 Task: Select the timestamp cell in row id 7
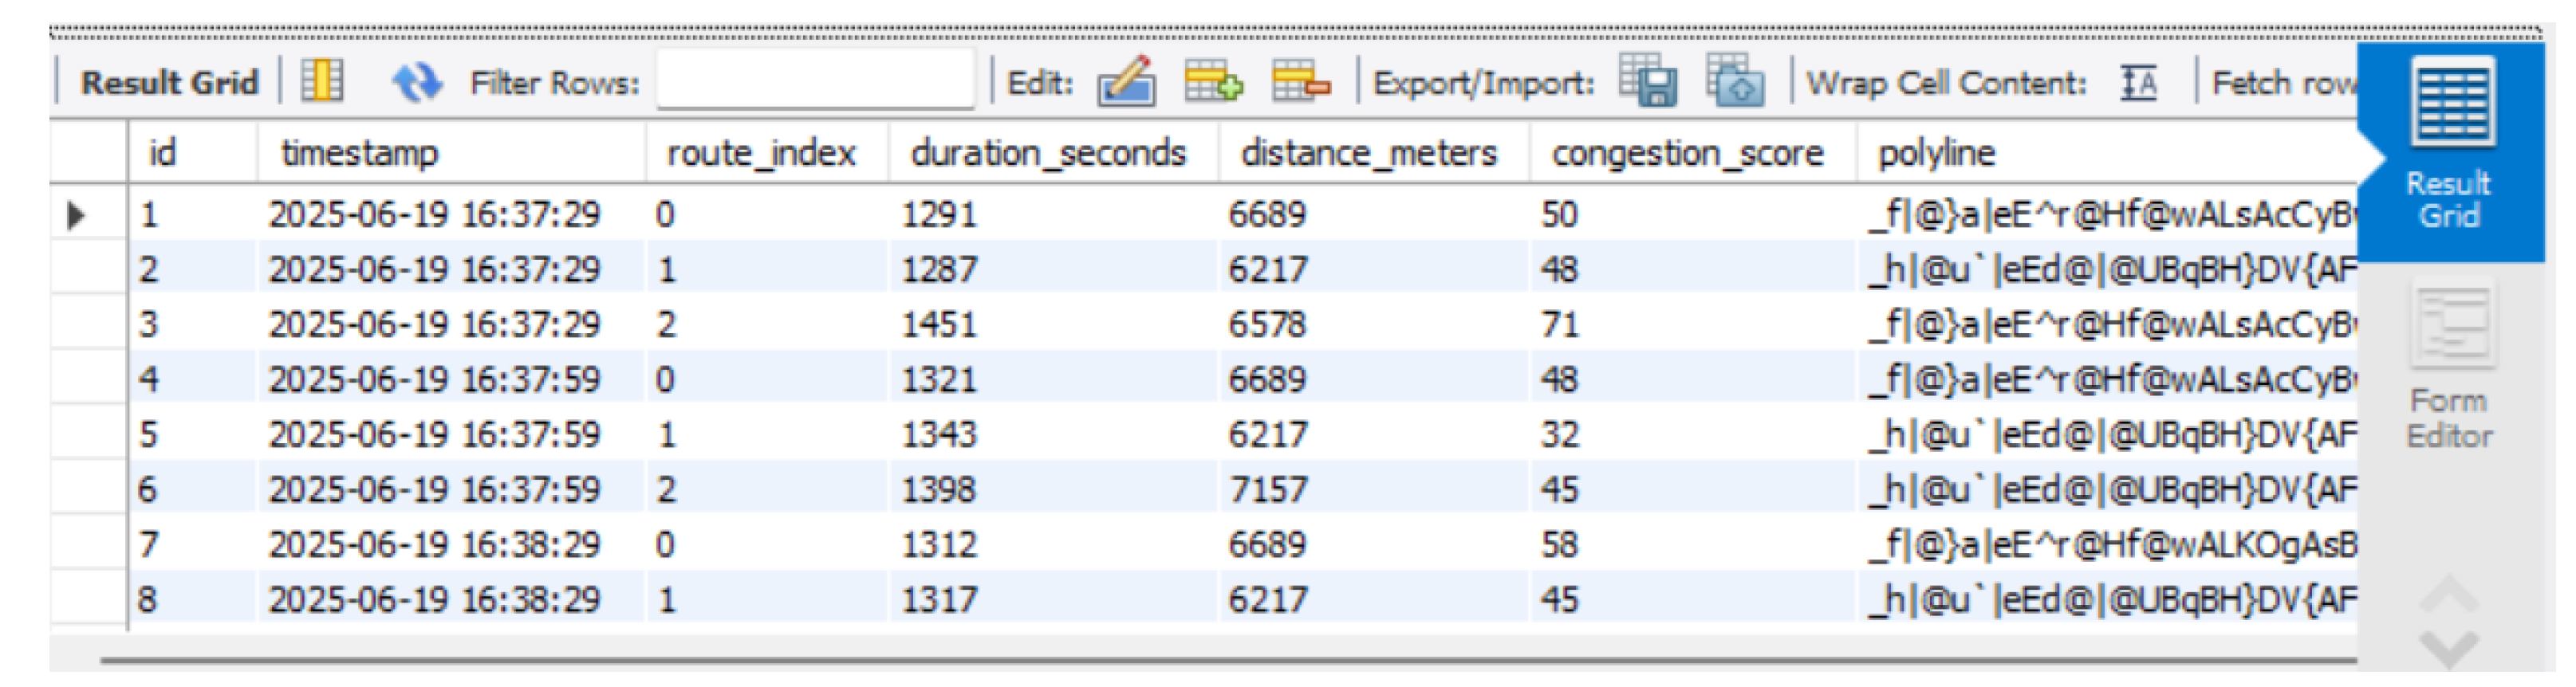click(x=451, y=544)
